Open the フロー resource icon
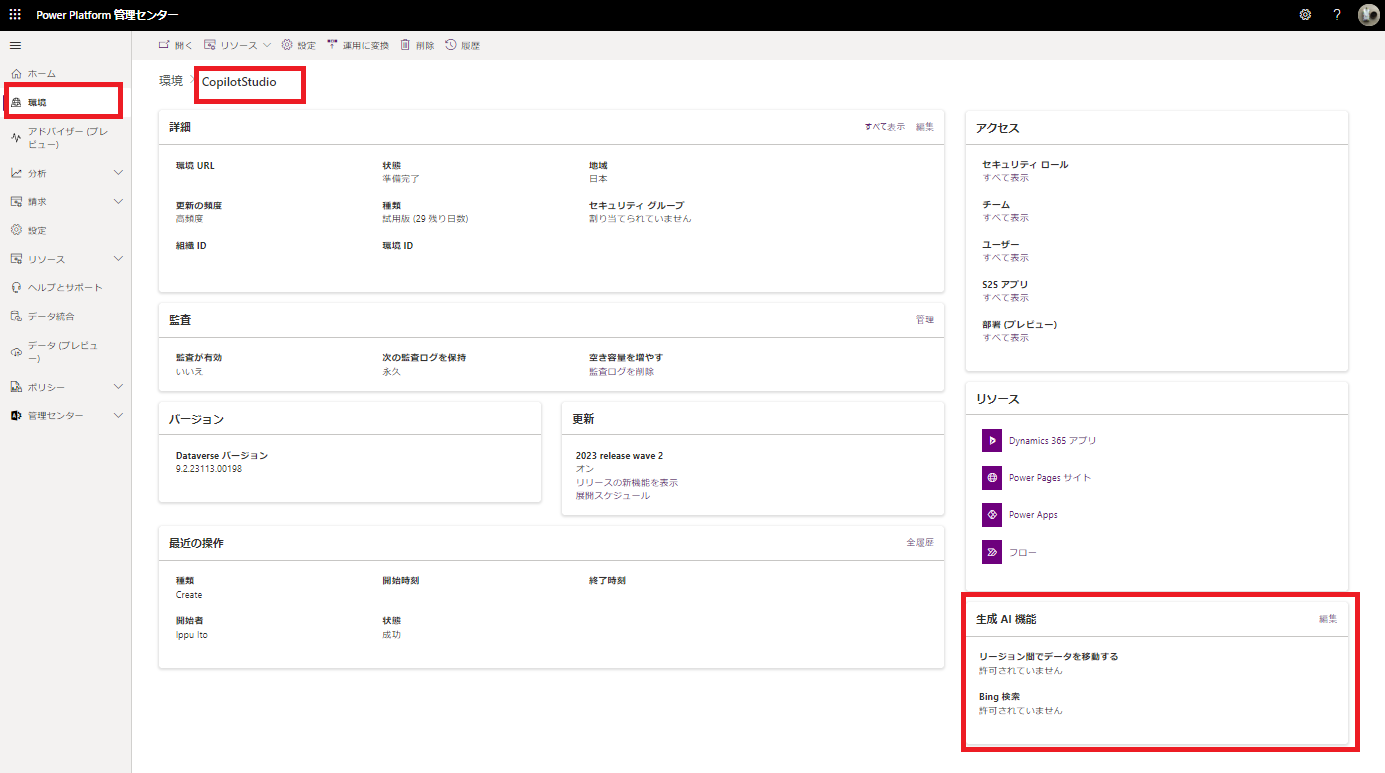The width and height of the screenshot is (1385, 773). [991, 551]
